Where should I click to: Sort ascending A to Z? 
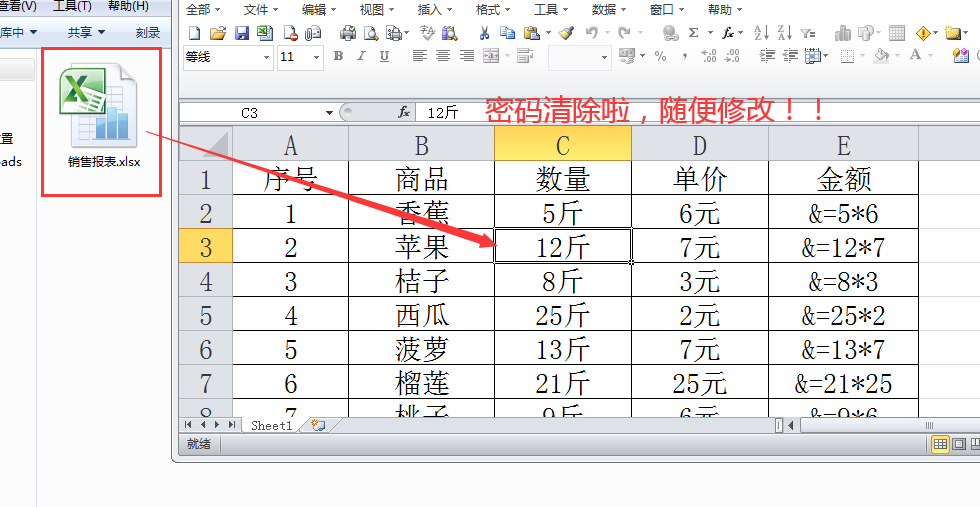tap(762, 33)
